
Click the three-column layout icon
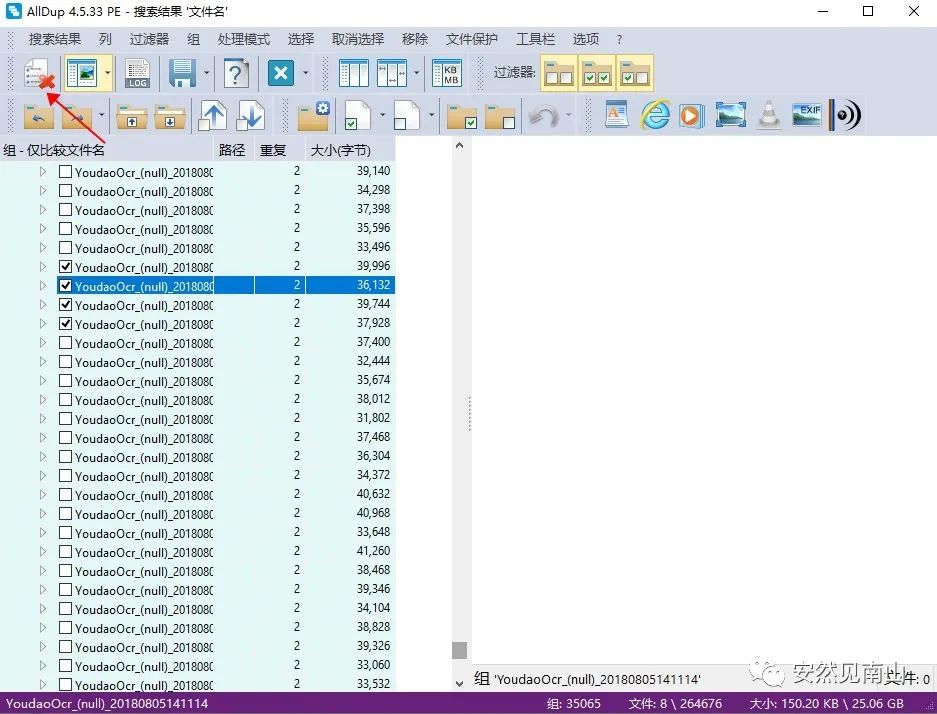coord(354,73)
